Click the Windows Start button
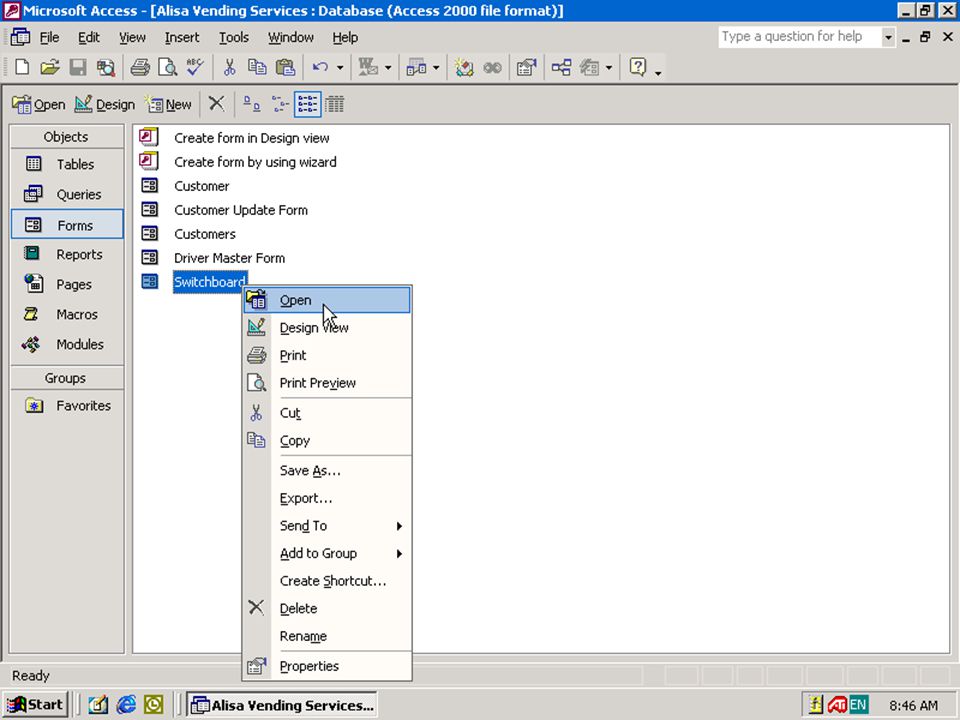Screen dimensions: 960x720 point(35,705)
